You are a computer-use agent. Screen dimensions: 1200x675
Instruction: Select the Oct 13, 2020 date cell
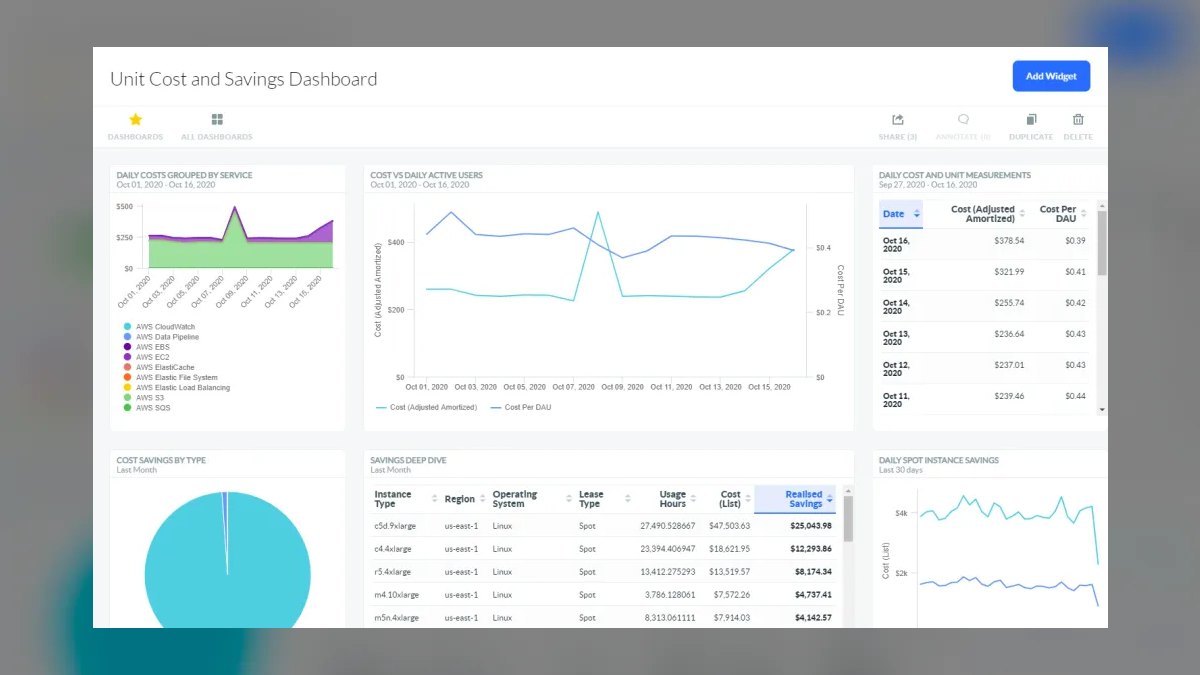point(896,338)
